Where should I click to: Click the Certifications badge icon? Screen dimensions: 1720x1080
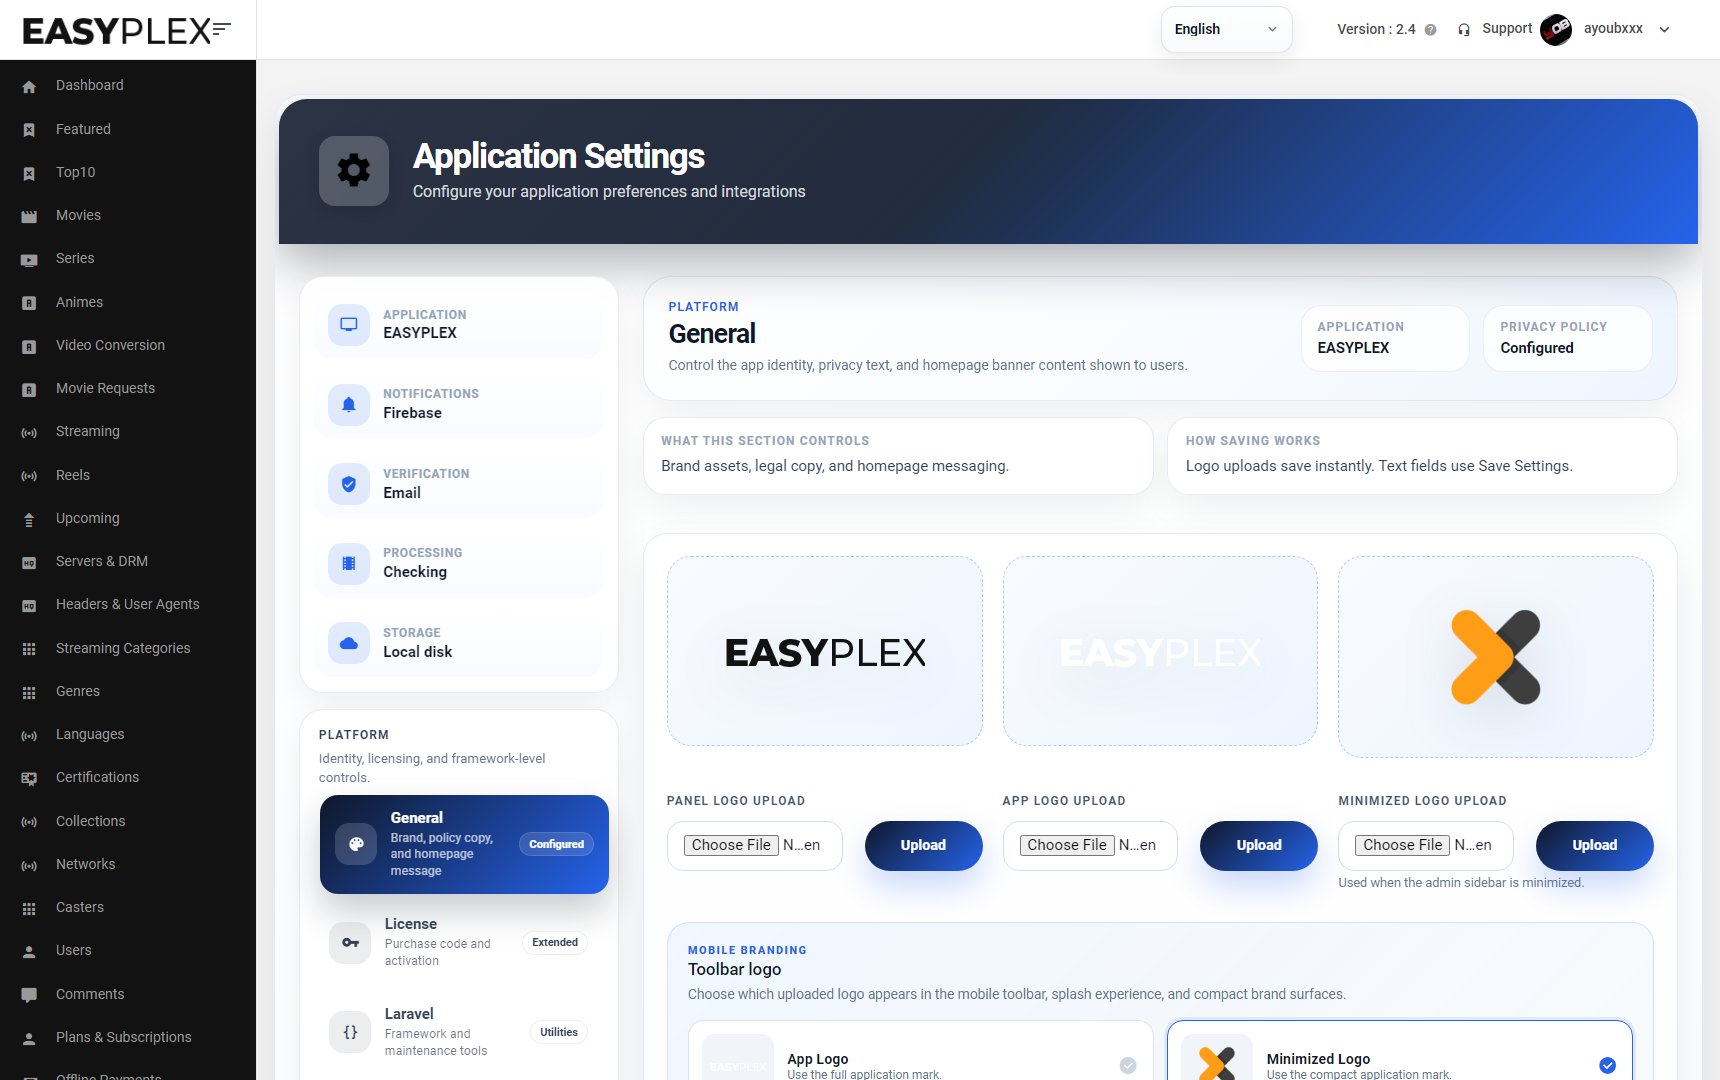(x=29, y=778)
